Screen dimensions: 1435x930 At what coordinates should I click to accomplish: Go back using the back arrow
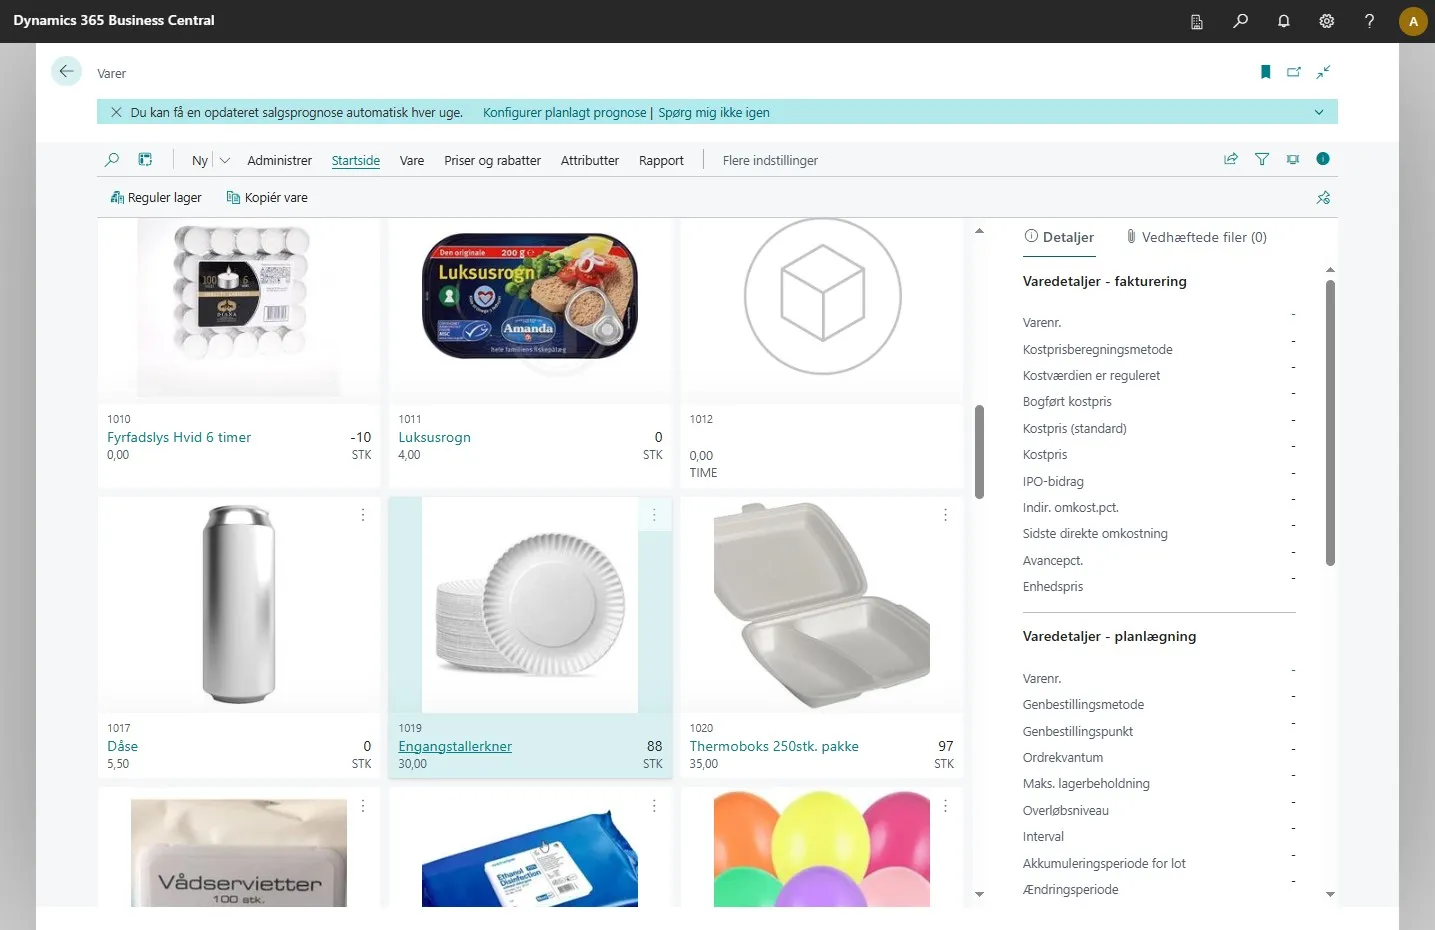(66, 71)
